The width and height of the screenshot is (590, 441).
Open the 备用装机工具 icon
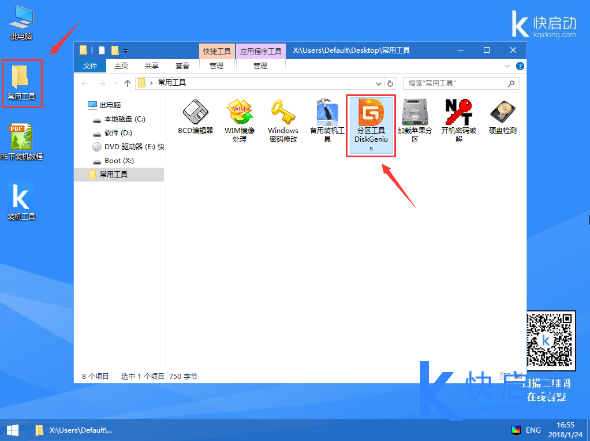coord(327,120)
